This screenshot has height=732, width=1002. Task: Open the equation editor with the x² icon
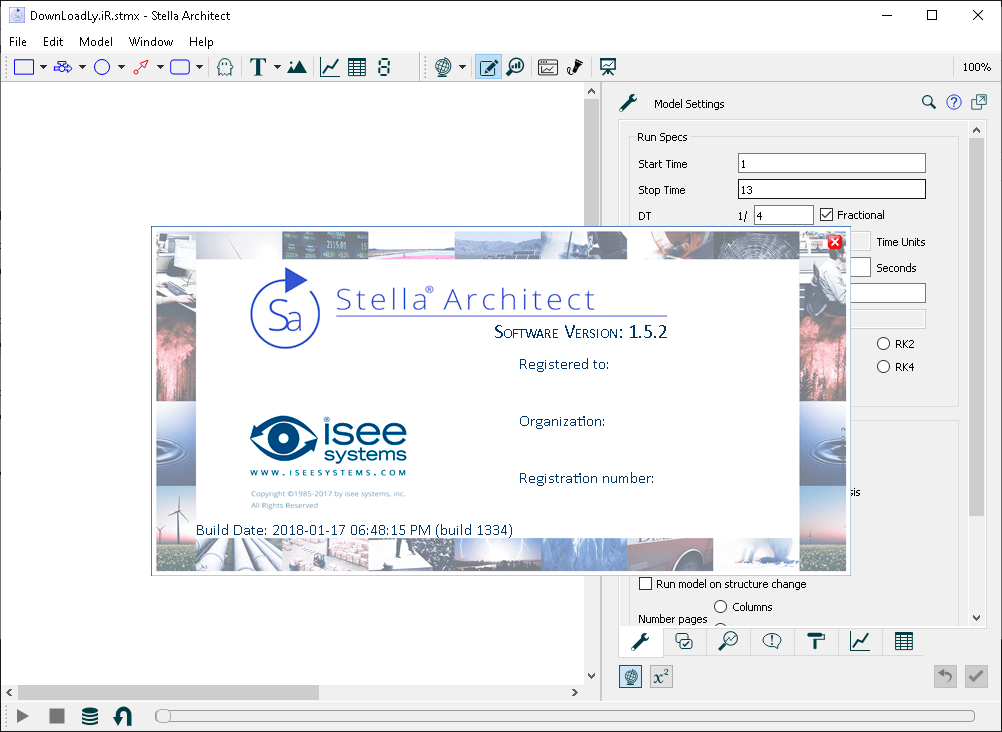pos(660,677)
